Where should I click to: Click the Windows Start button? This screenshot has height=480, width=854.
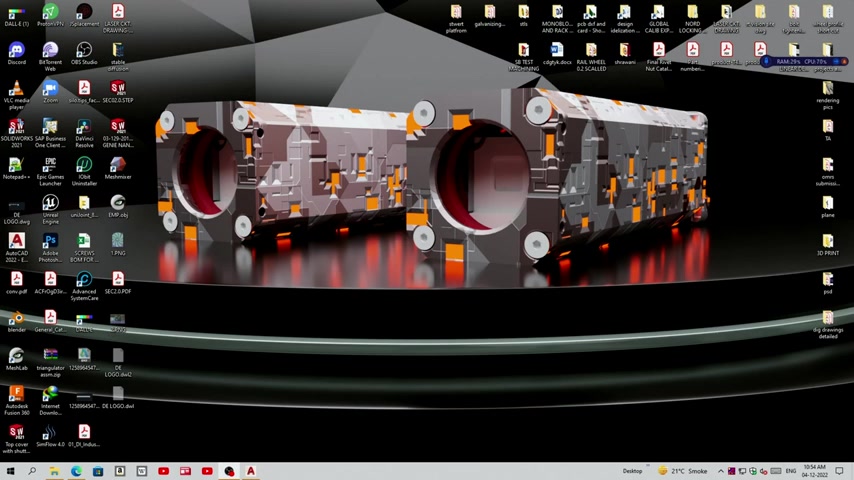point(10,471)
